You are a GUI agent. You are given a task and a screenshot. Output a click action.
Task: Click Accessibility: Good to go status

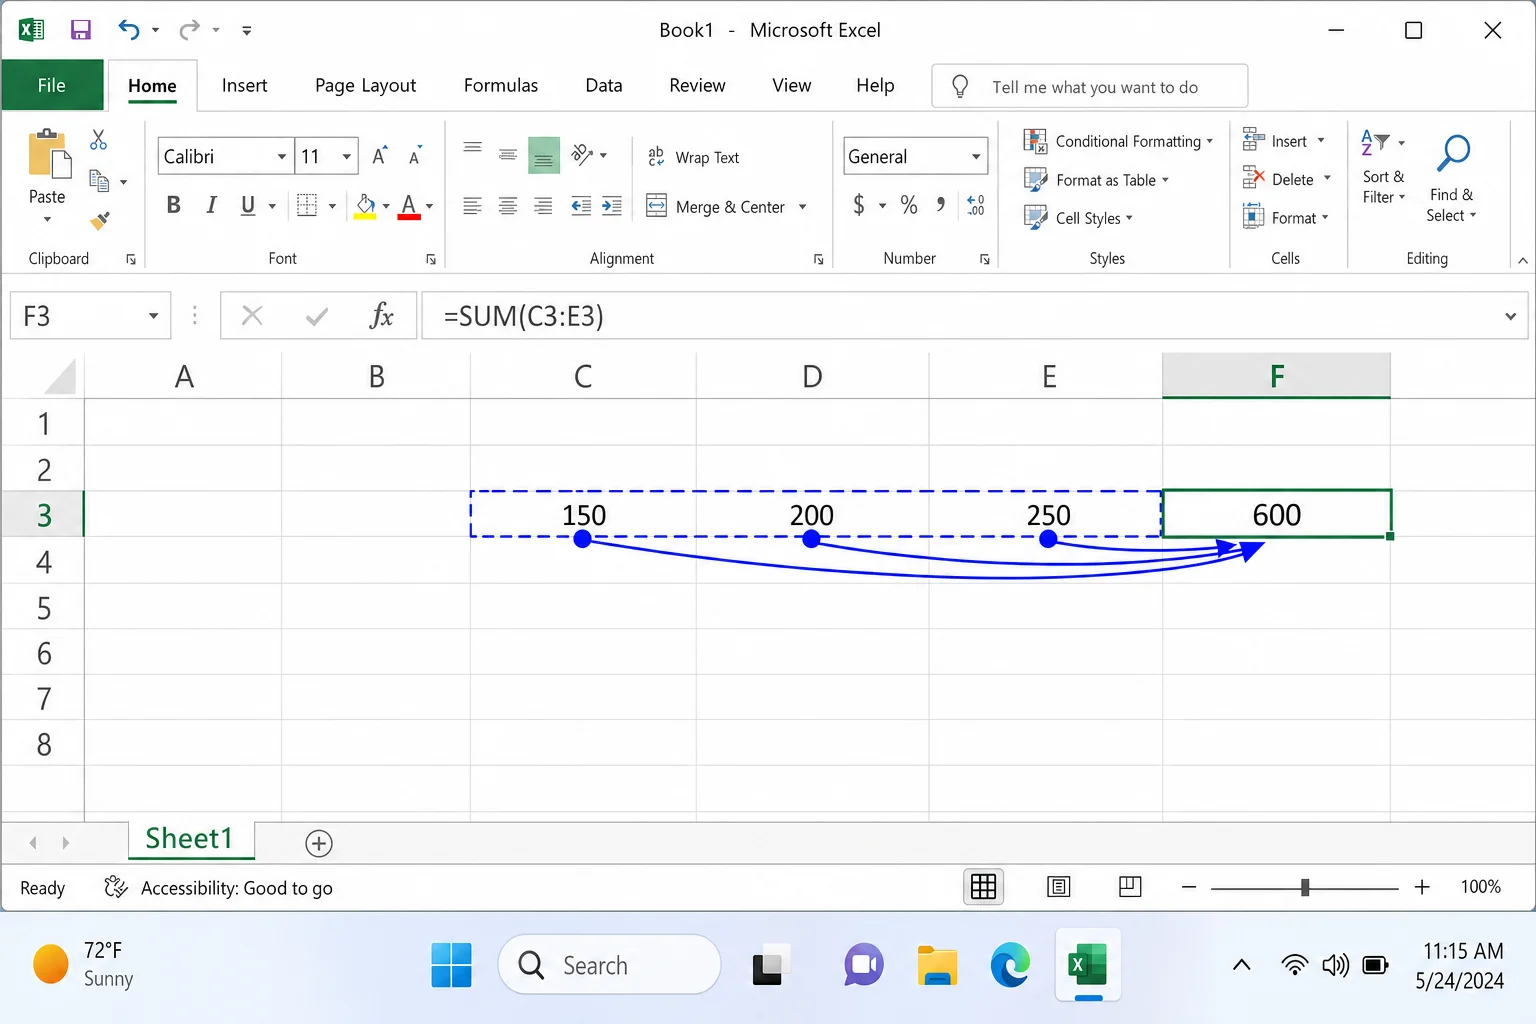click(218, 888)
